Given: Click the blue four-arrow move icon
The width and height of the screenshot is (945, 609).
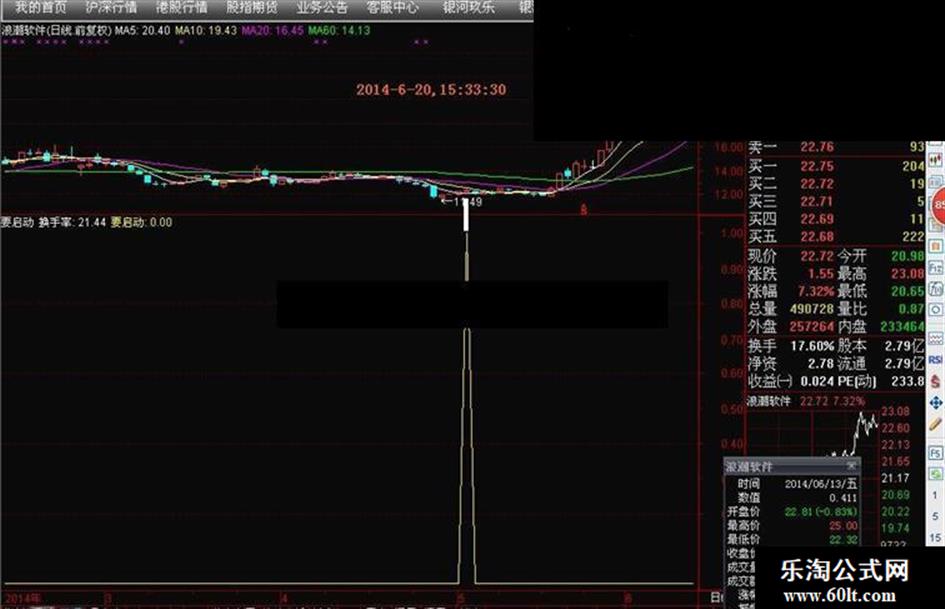Looking at the screenshot, I should coord(935,402).
